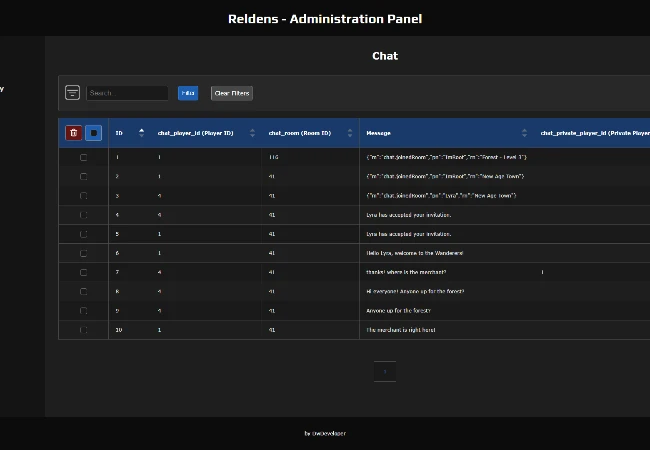Open the 'Forest - Level 1' joinedRoom message

446,157
